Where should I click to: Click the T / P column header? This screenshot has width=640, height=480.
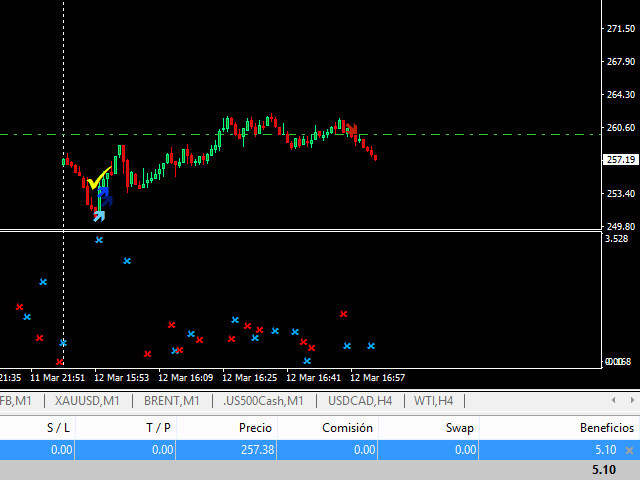[158, 428]
